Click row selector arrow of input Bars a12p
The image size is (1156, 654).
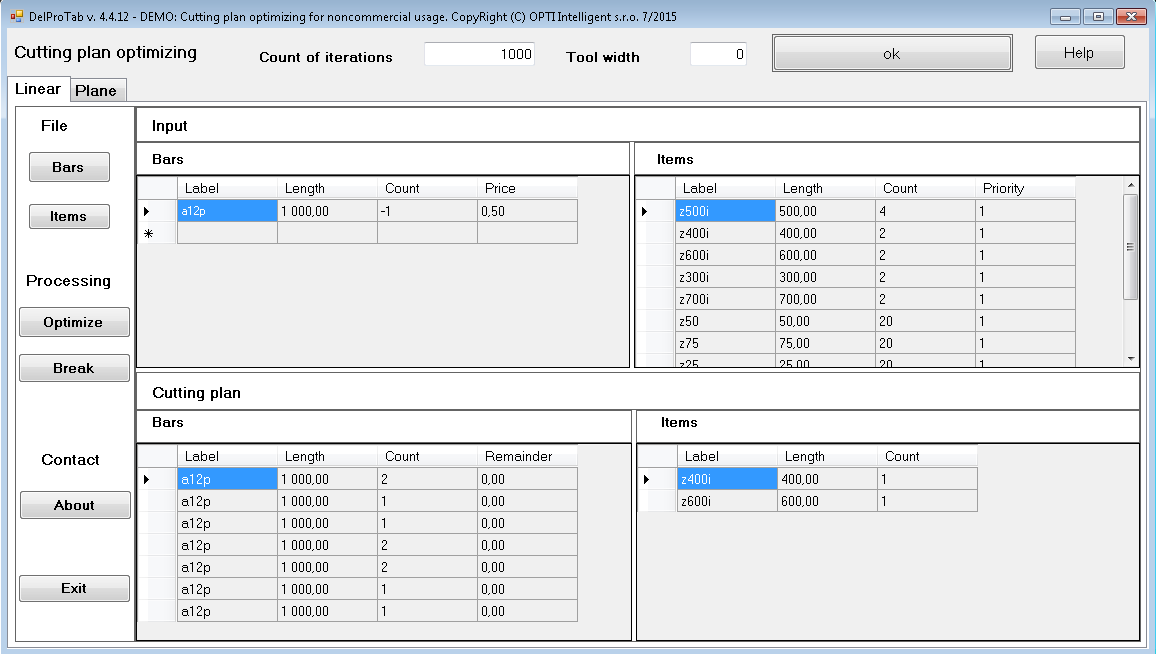tap(157, 211)
